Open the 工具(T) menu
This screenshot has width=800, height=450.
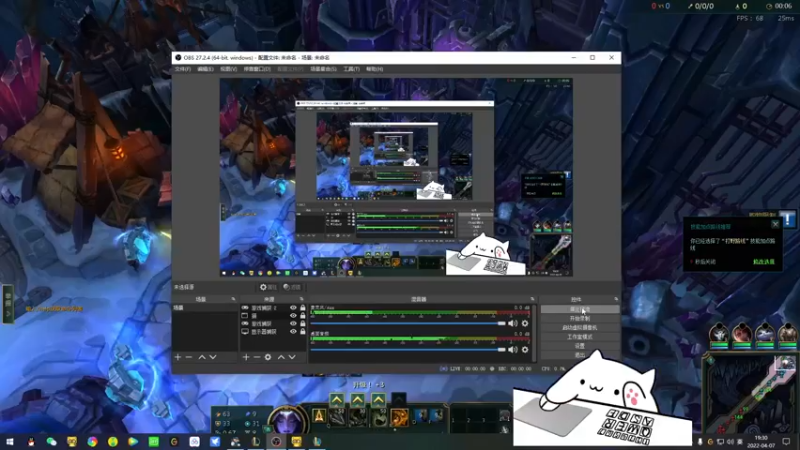tap(351, 69)
